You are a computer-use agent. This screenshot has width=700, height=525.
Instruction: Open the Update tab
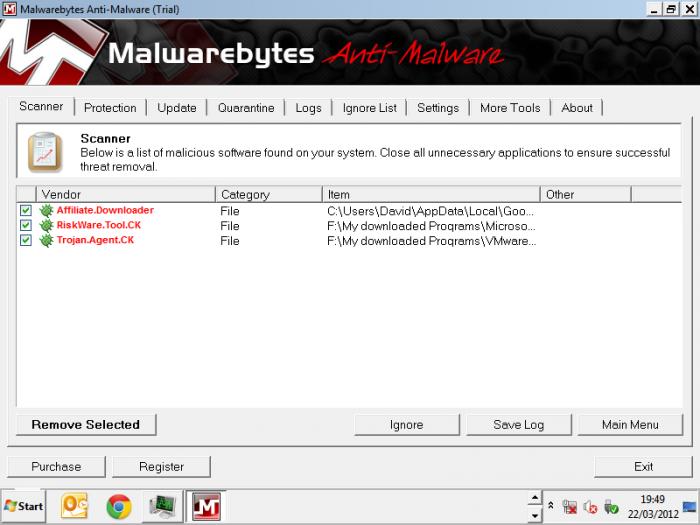177,108
